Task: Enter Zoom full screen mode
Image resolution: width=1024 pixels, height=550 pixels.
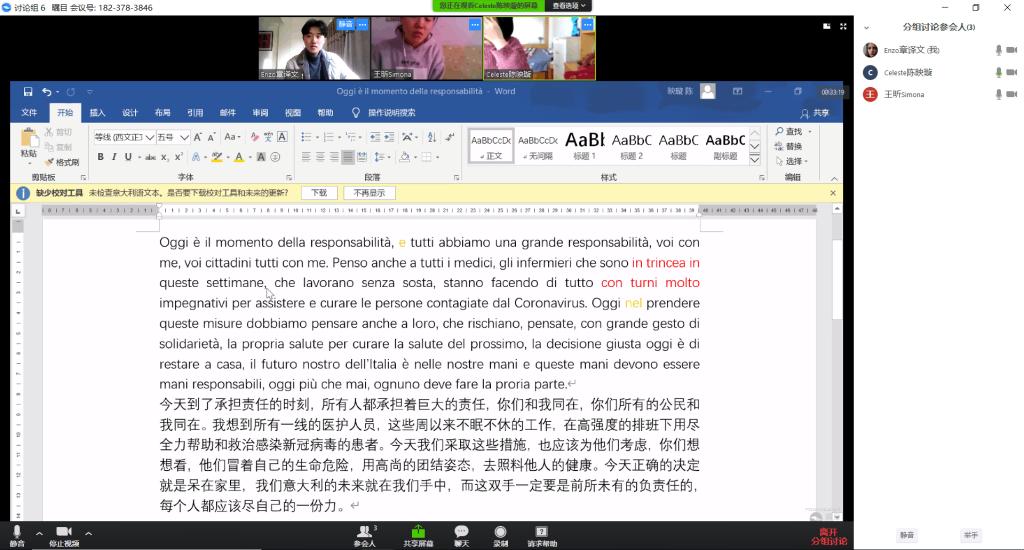Action: click(843, 26)
